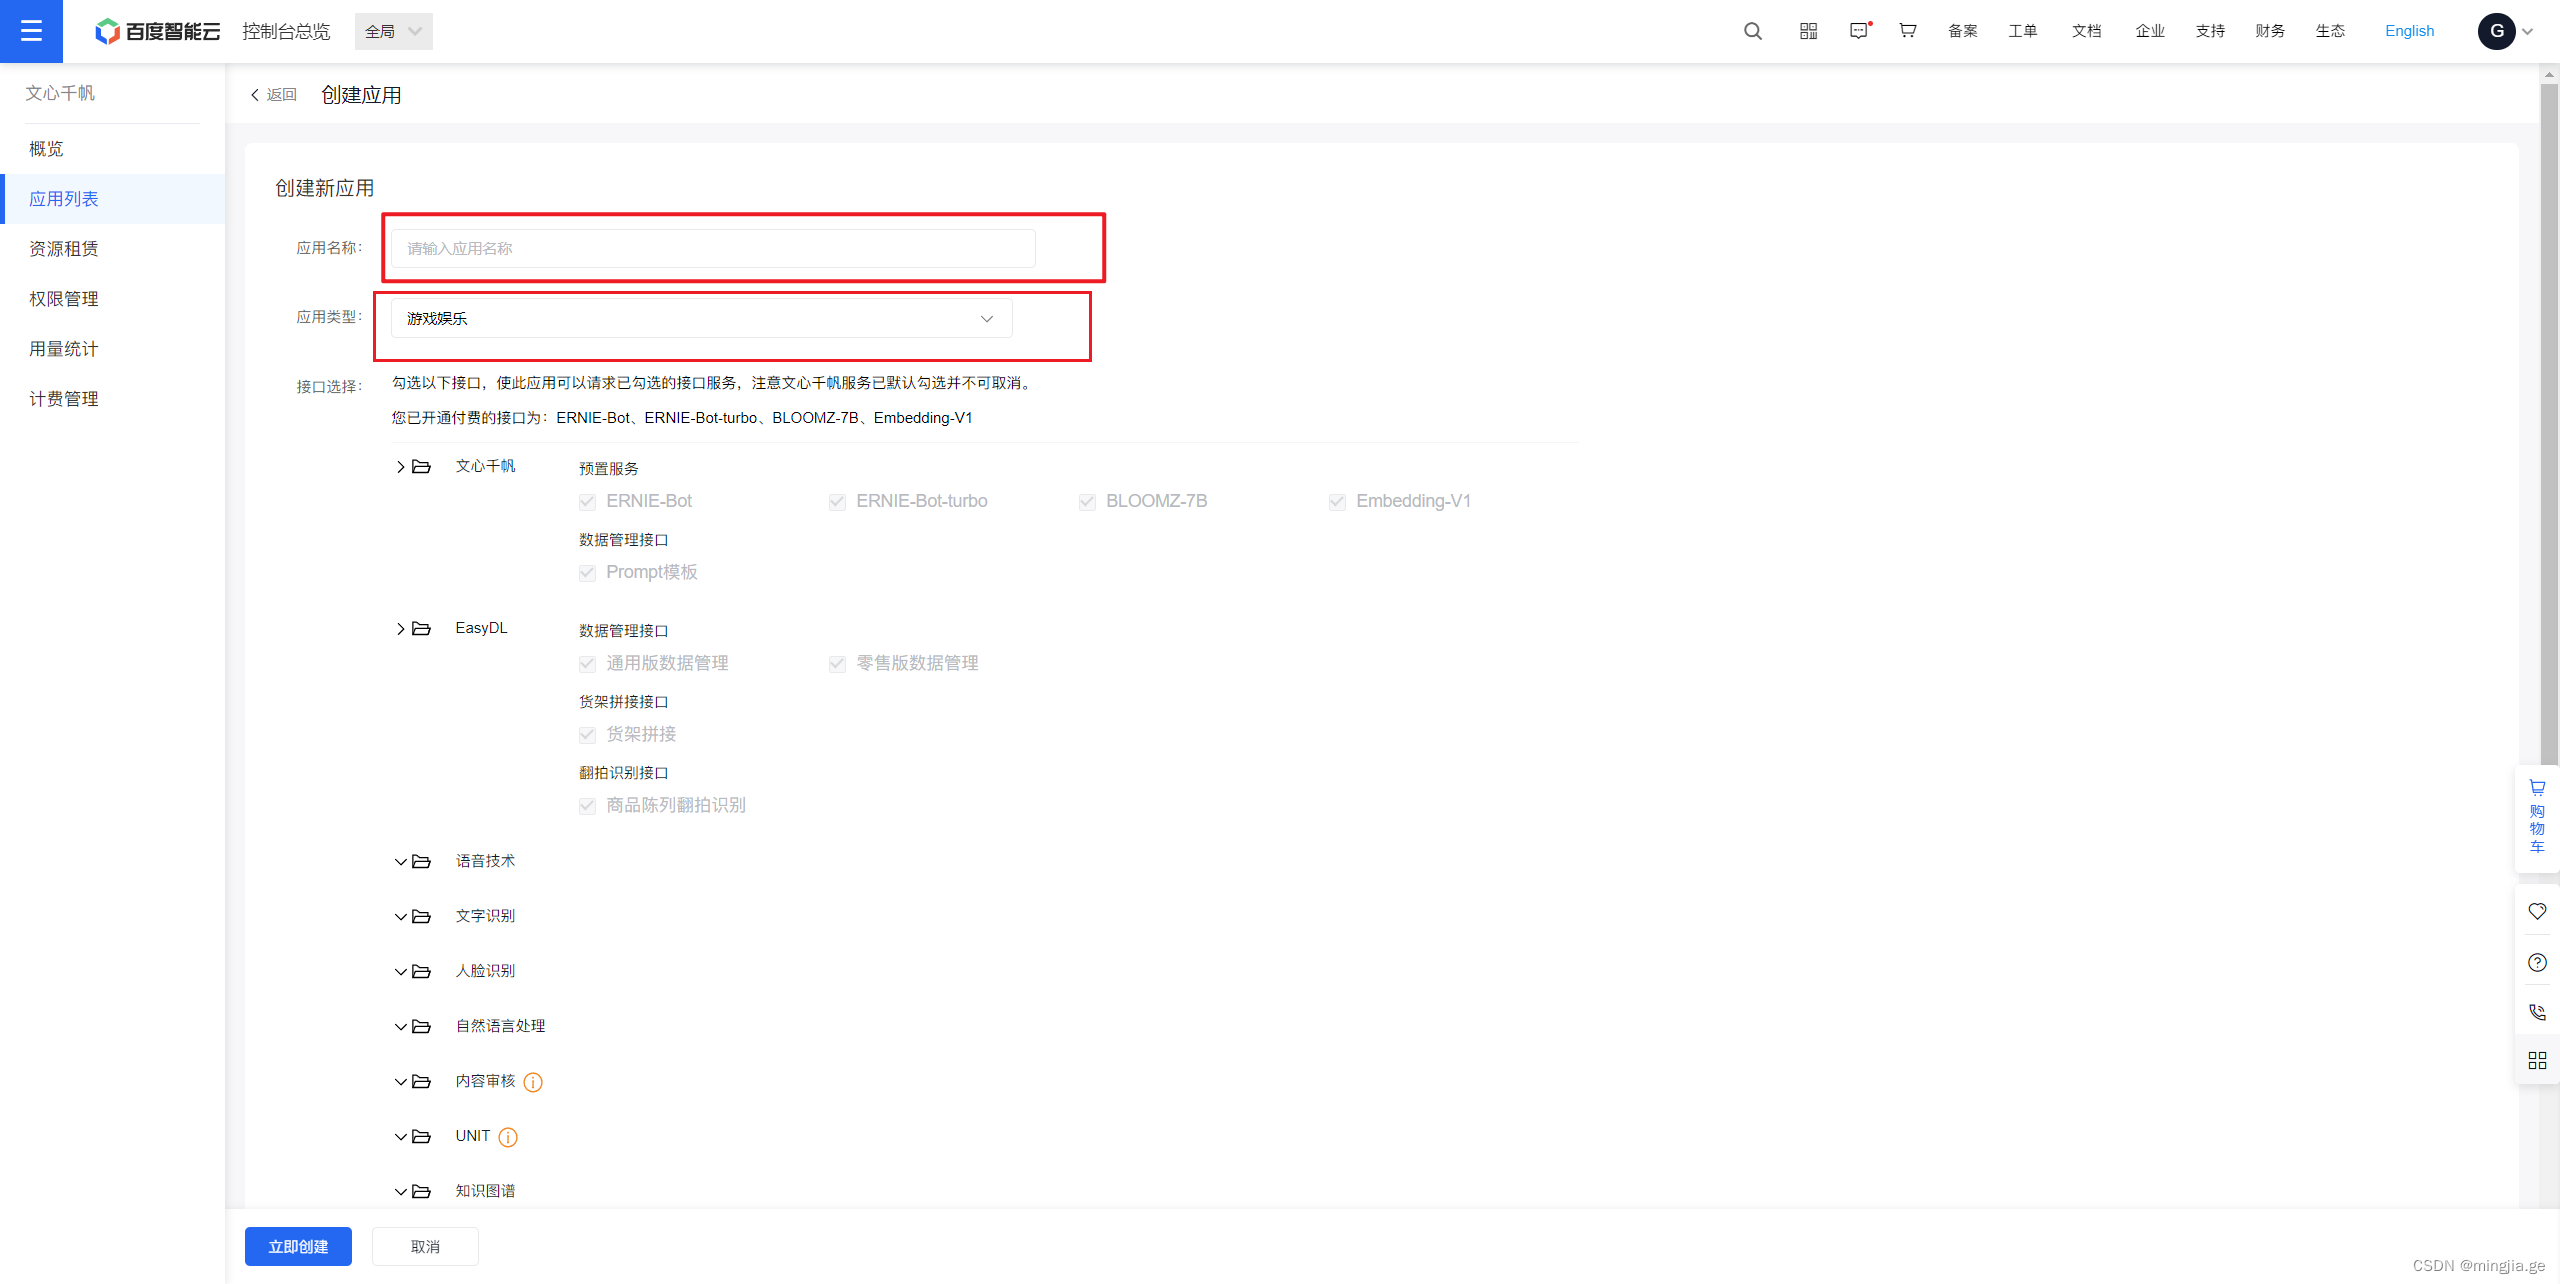Toggle ERNIE-Bot checkbox under 预置服务
Screen dimensions: 2560x1284
coord(588,501)
